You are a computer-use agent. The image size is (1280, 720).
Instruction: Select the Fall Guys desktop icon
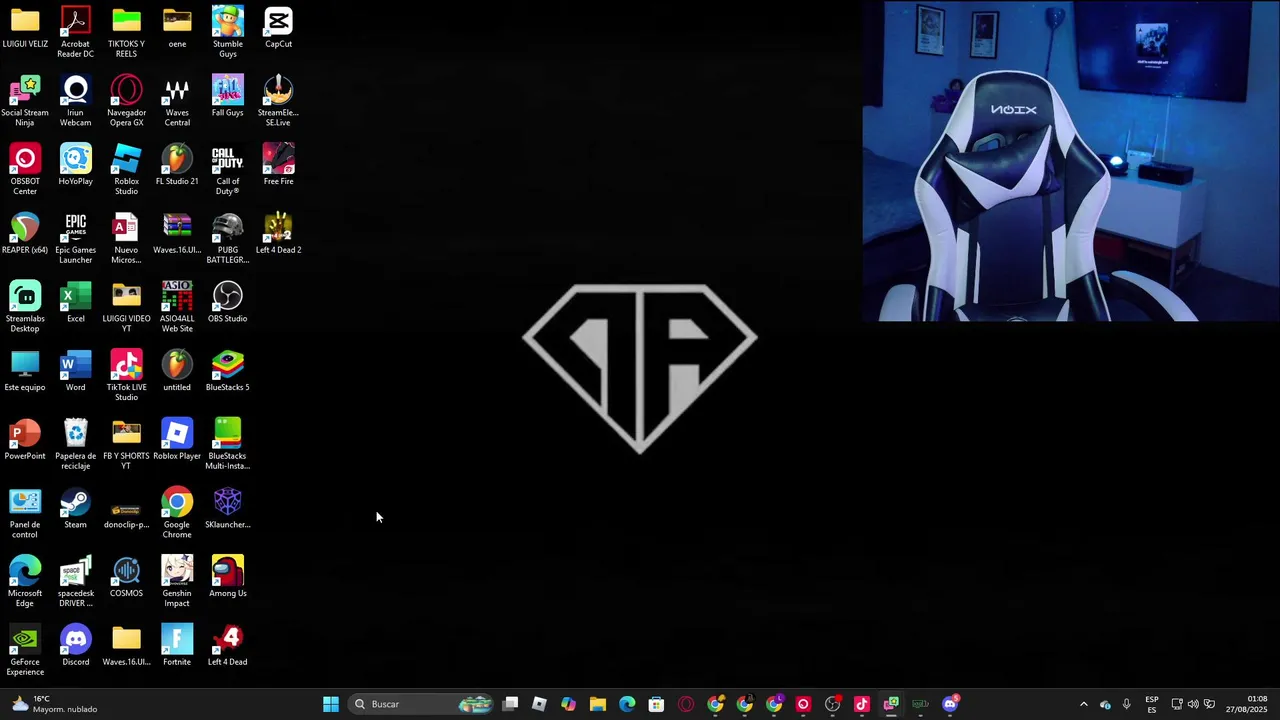point(227,97)
